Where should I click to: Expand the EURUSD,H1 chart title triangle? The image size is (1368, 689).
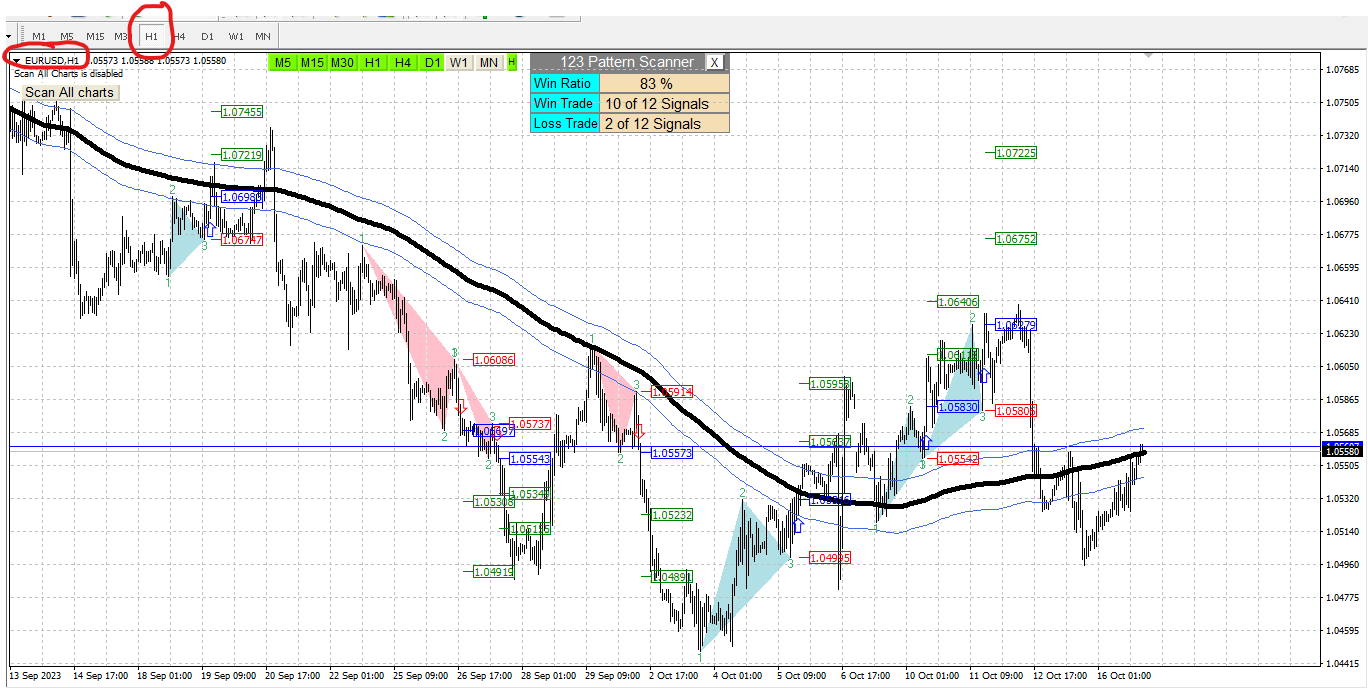click(x=17, y=60)
